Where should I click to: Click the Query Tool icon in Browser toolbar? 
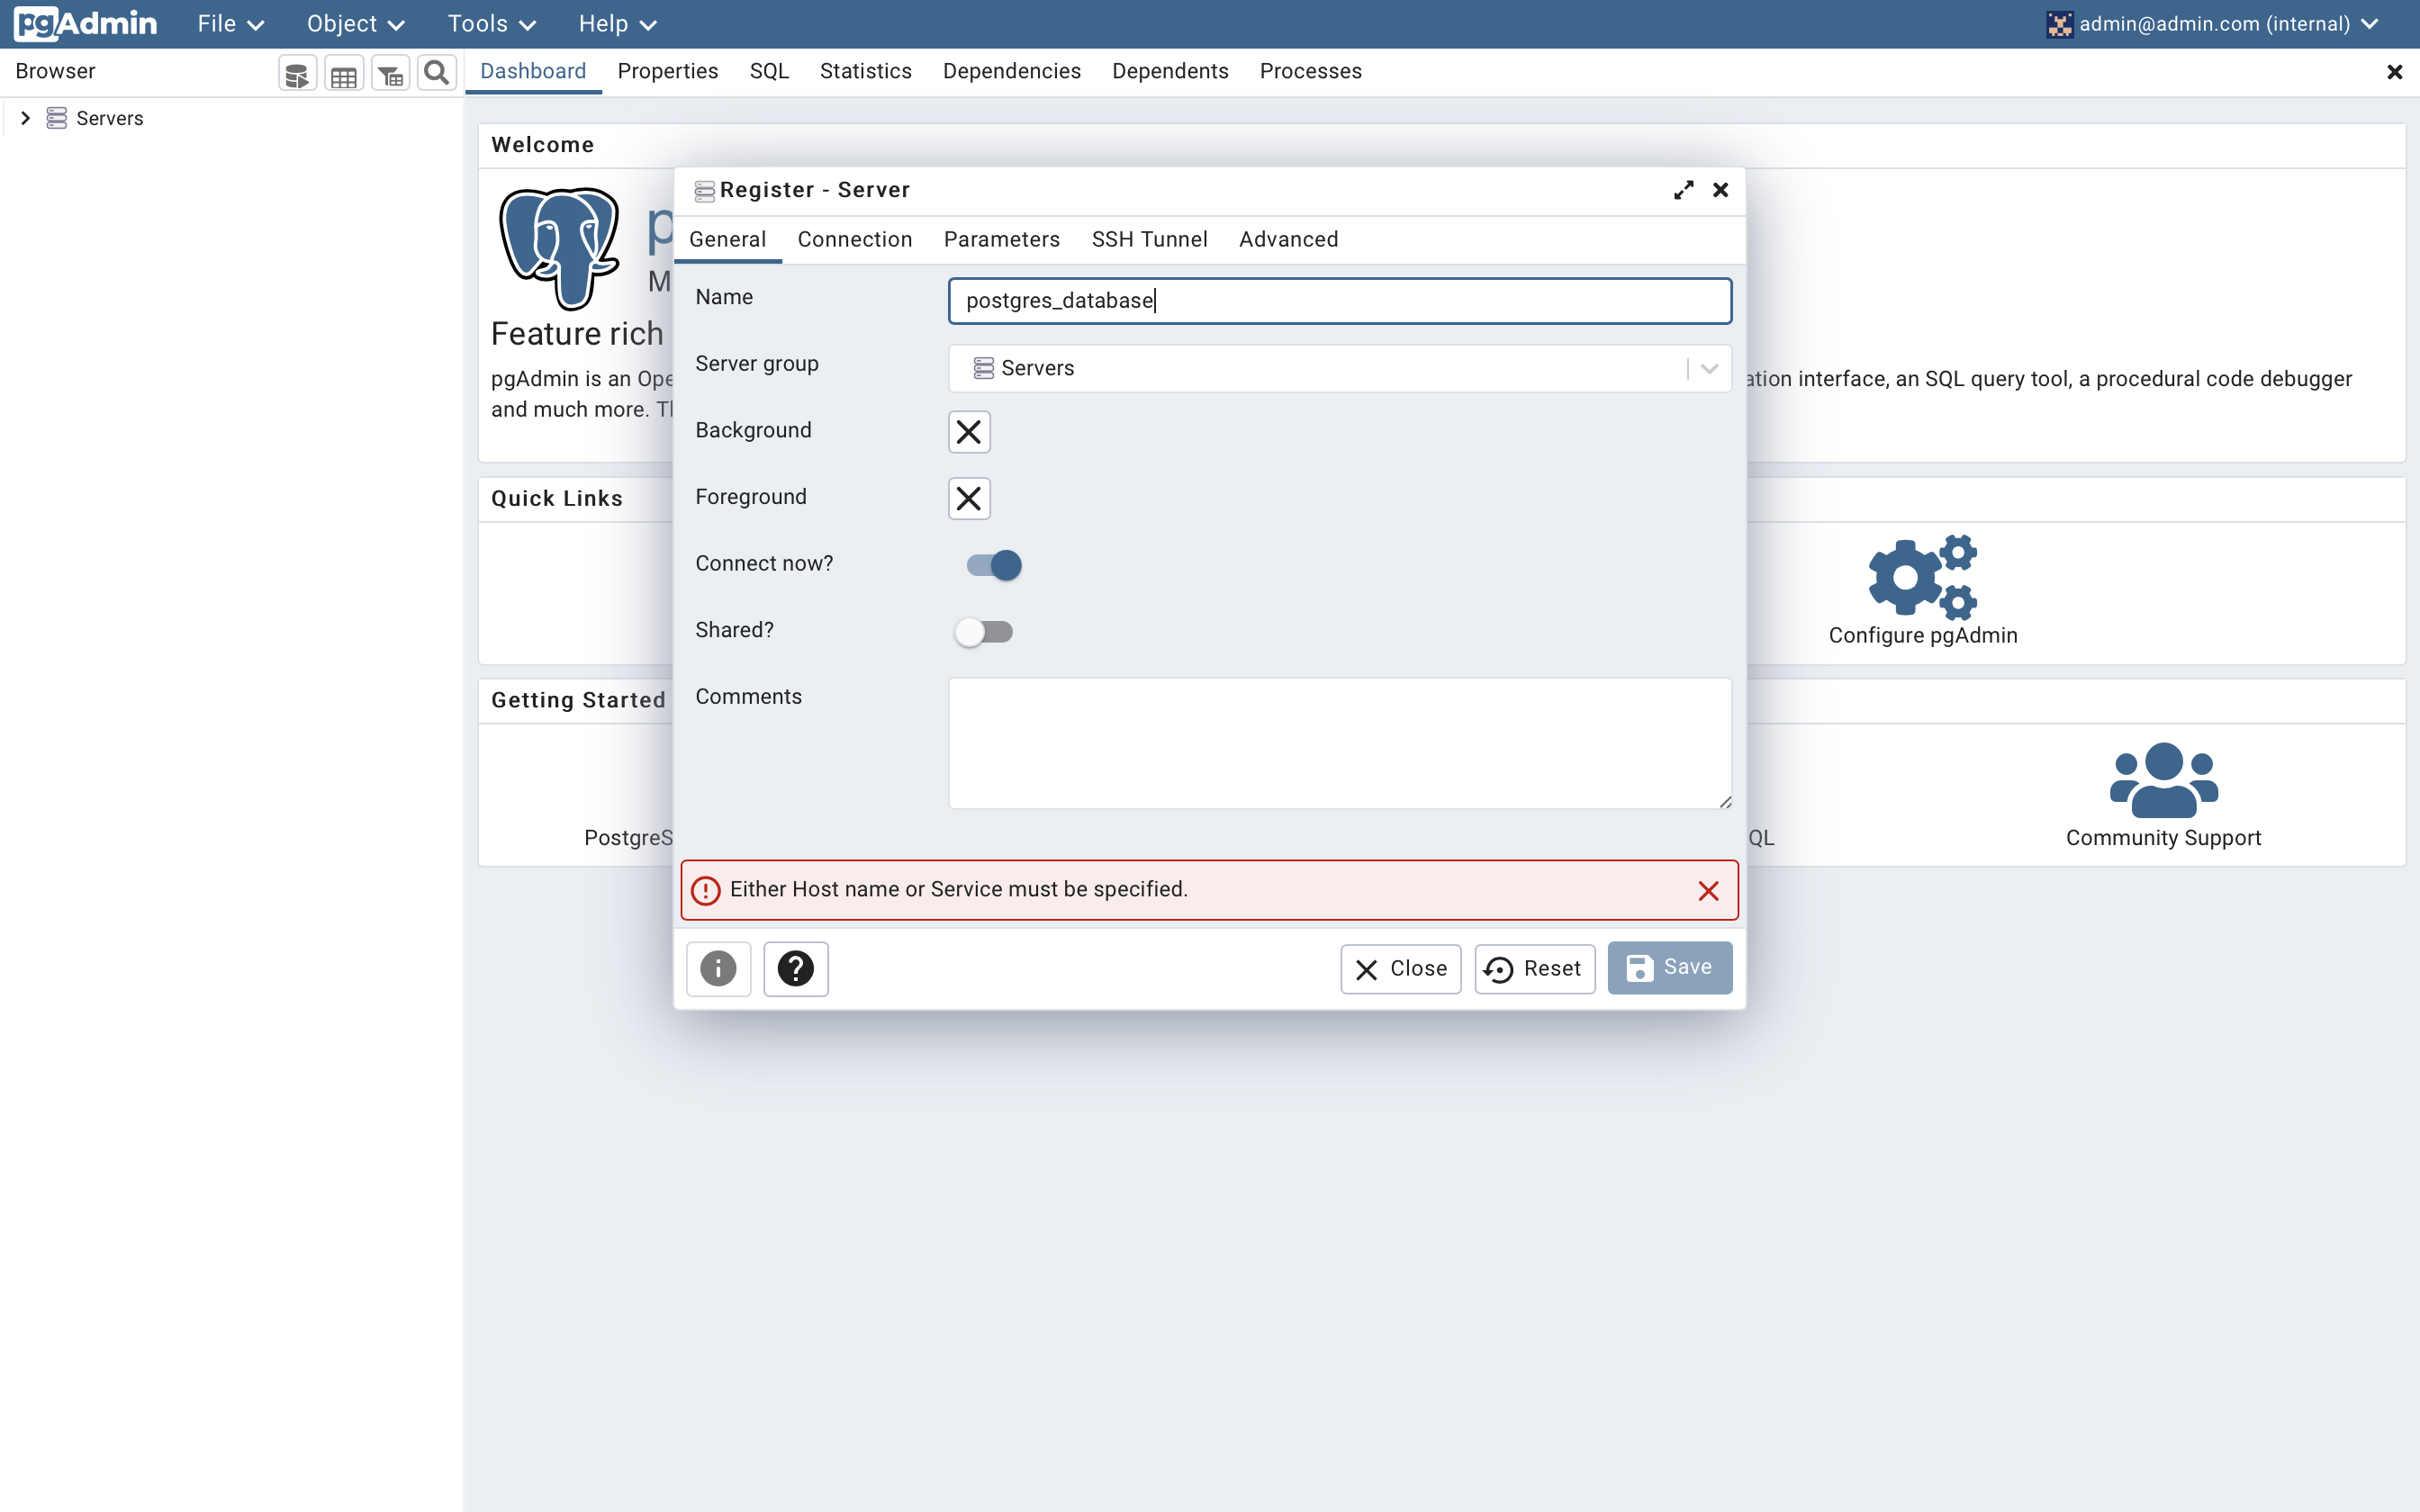(297, 73)
